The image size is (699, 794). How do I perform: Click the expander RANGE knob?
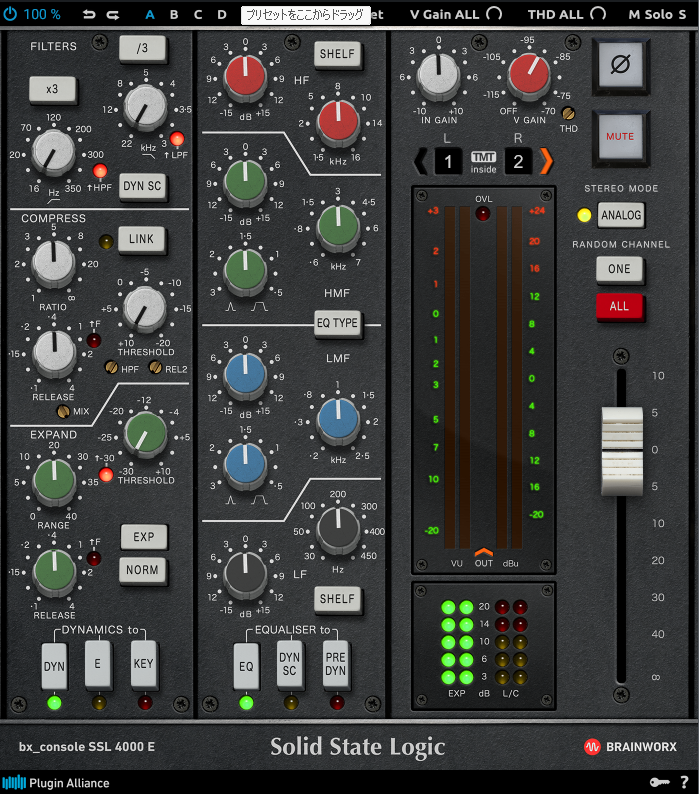pyautogui.click(x=54, y=481)
